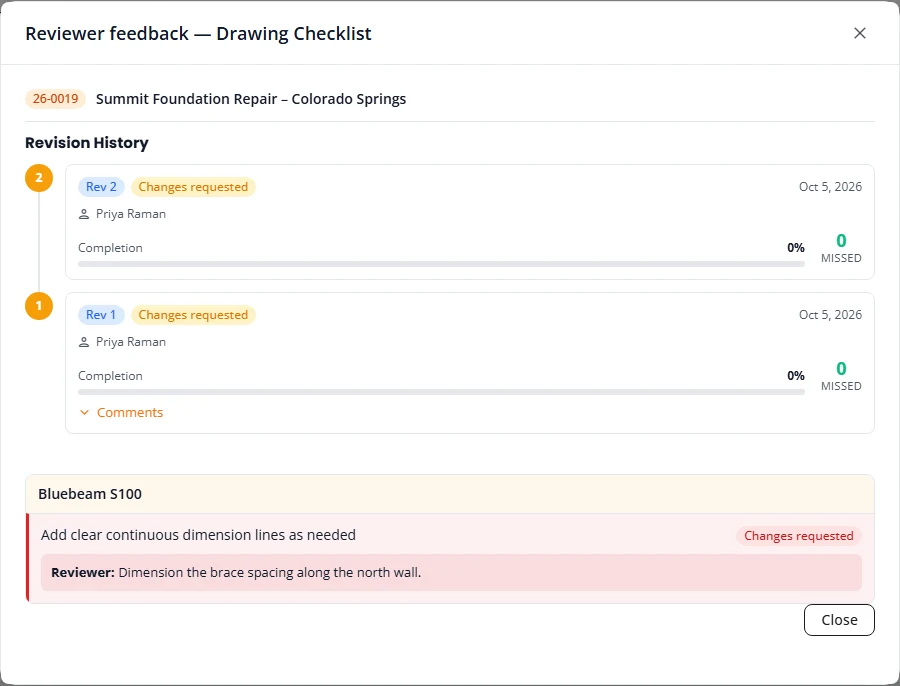900x686 pixels.
Task: Click Changes requested badge in Rev 2
Action: pyautogui.click(x=193, y=187)
